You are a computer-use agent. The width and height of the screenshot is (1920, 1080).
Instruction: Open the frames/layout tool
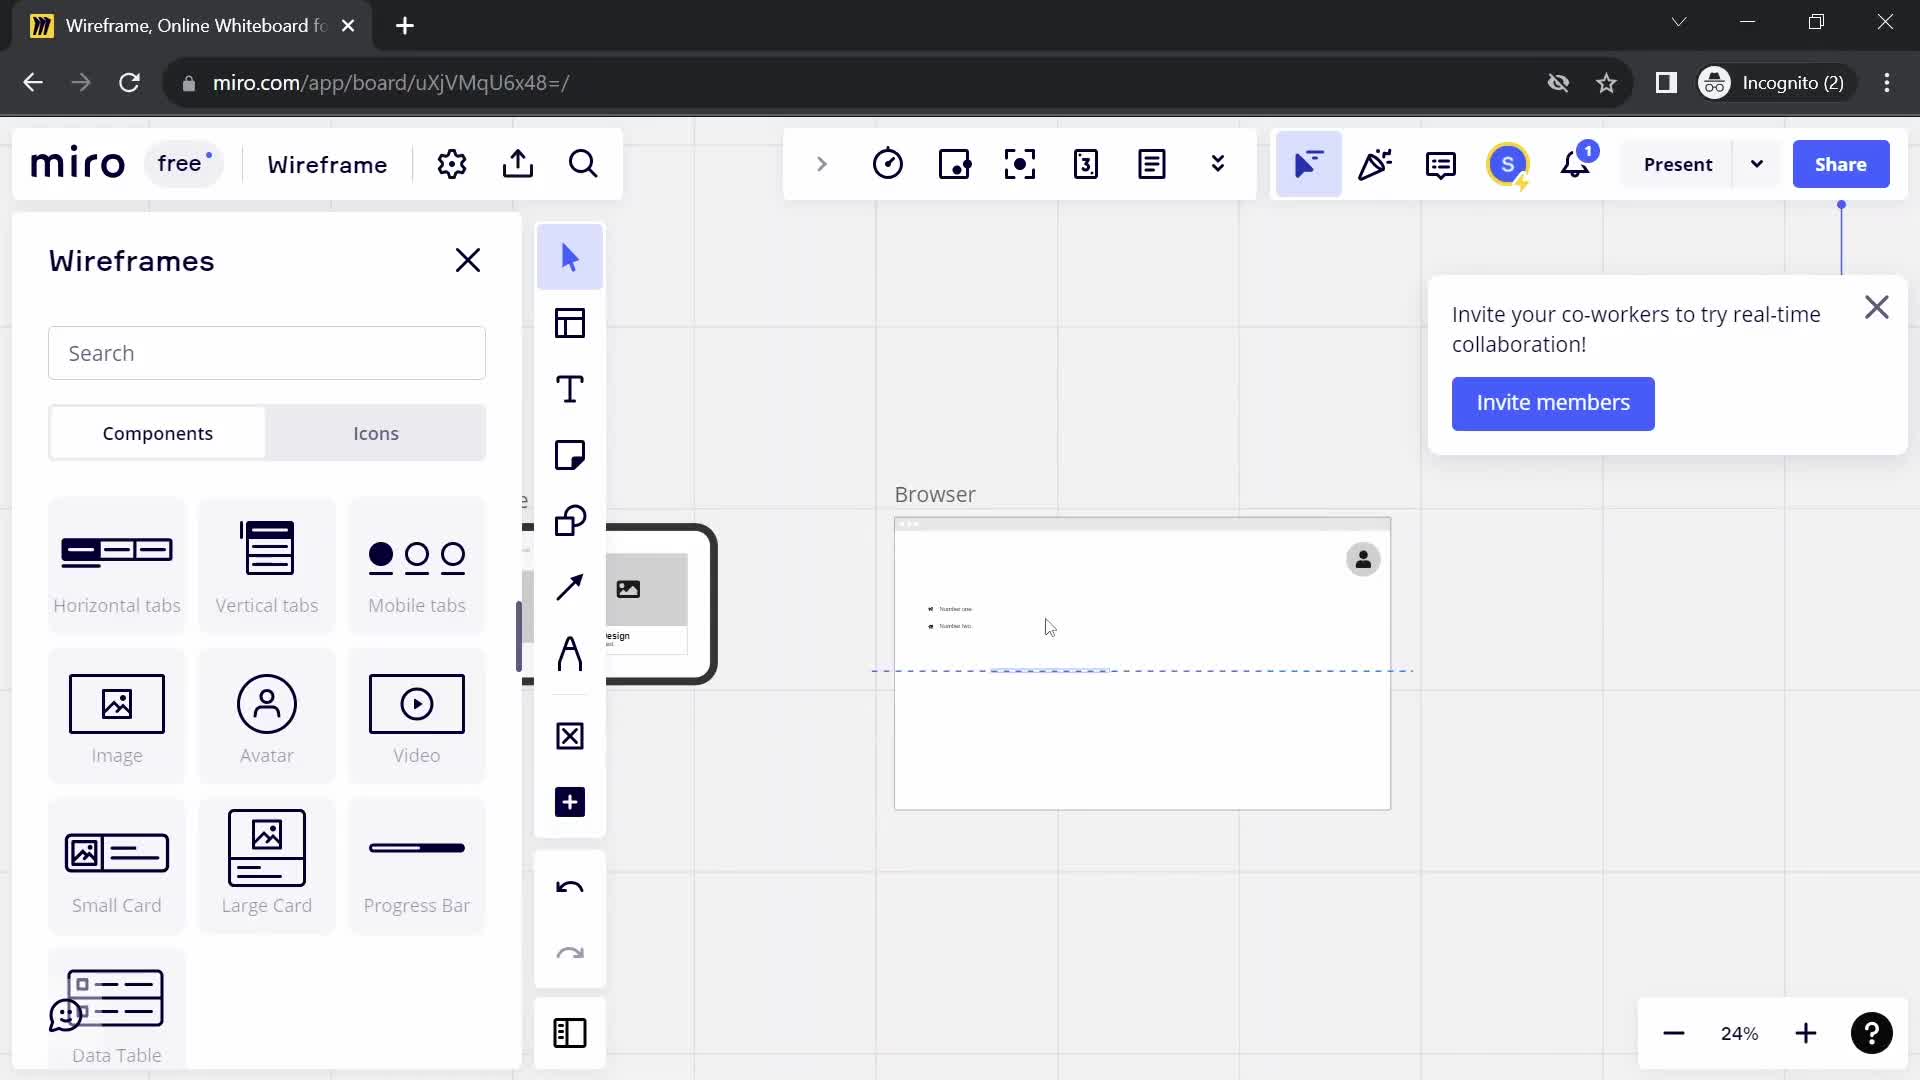[572, 323]
